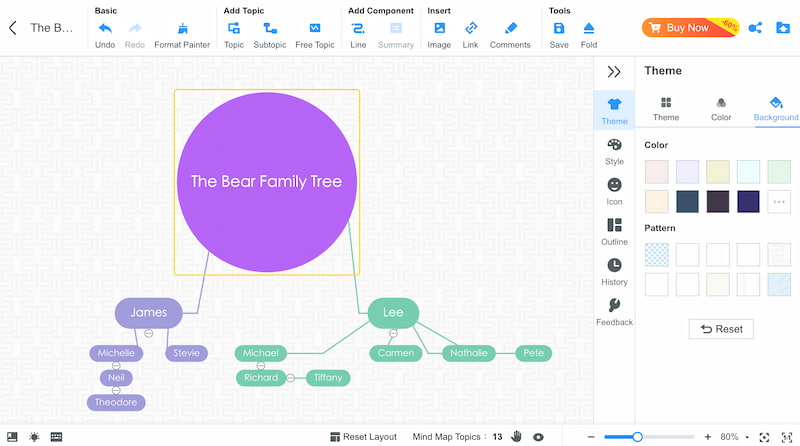Switch to the Background sub-tab

point(776,109)
